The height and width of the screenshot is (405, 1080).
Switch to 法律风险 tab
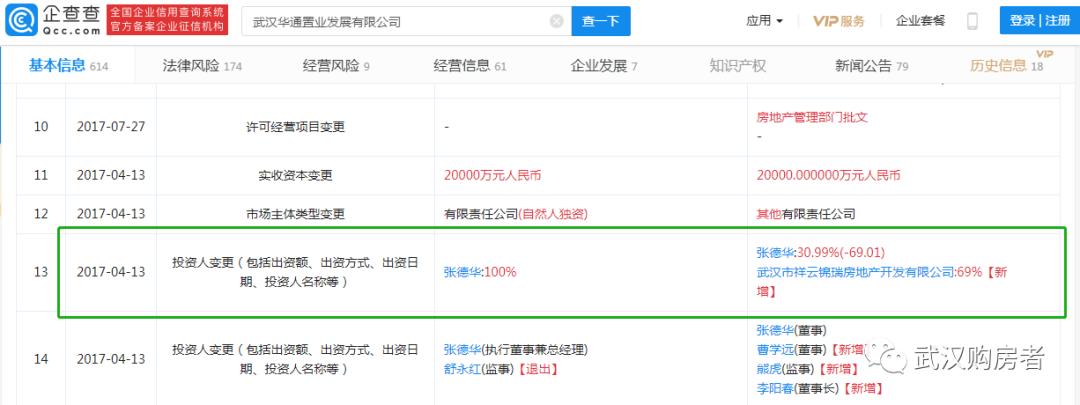click(202, 66)
